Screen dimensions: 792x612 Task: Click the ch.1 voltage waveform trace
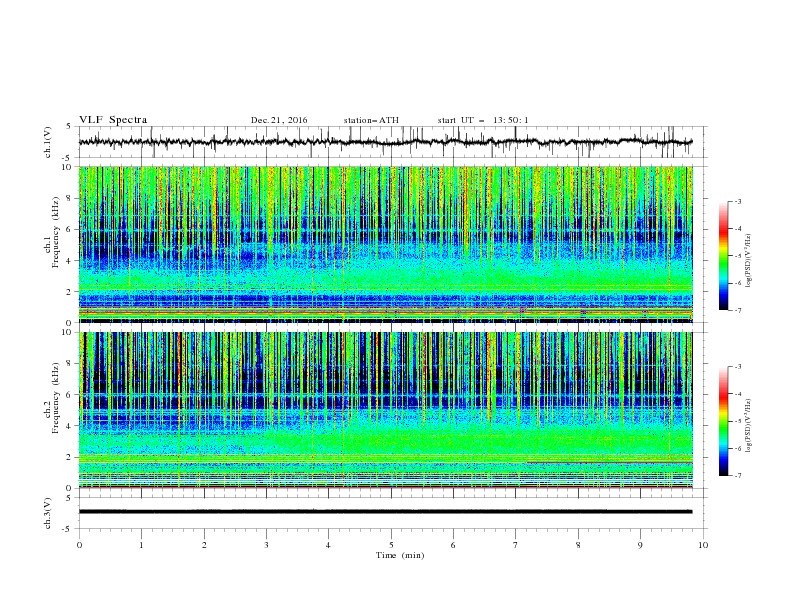pyautogui.click(x=385, y=142)
